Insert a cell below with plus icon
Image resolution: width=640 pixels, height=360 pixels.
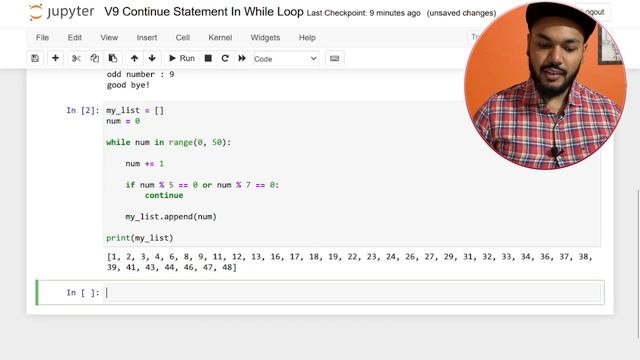[55, 58]
